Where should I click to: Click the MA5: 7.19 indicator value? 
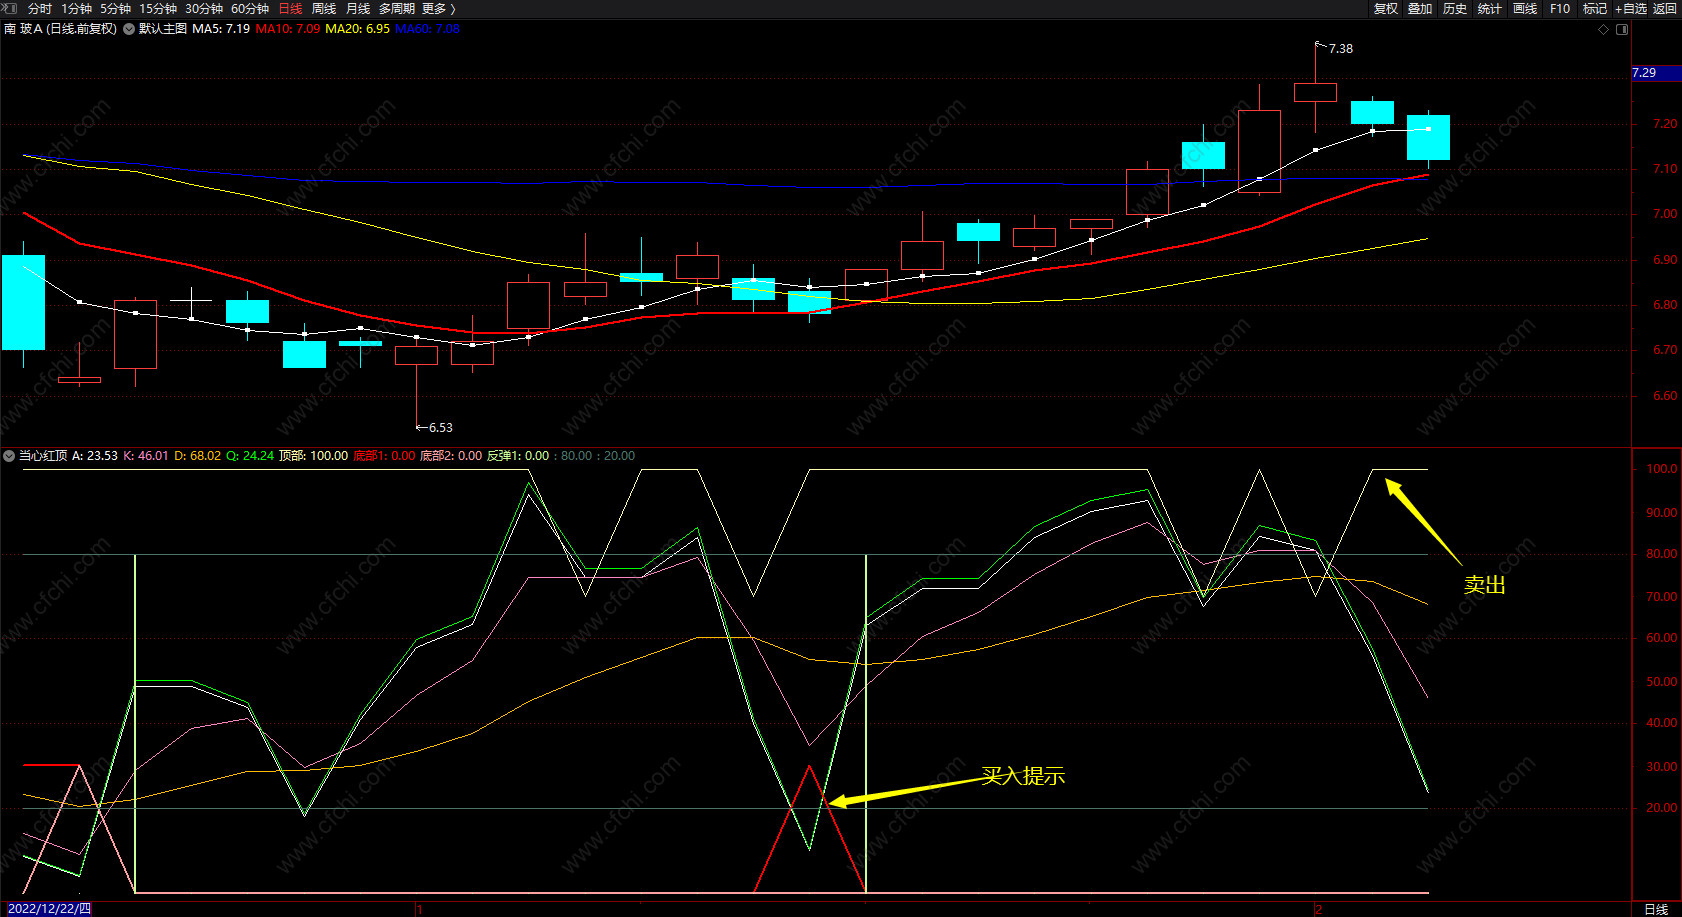point(221,29)
